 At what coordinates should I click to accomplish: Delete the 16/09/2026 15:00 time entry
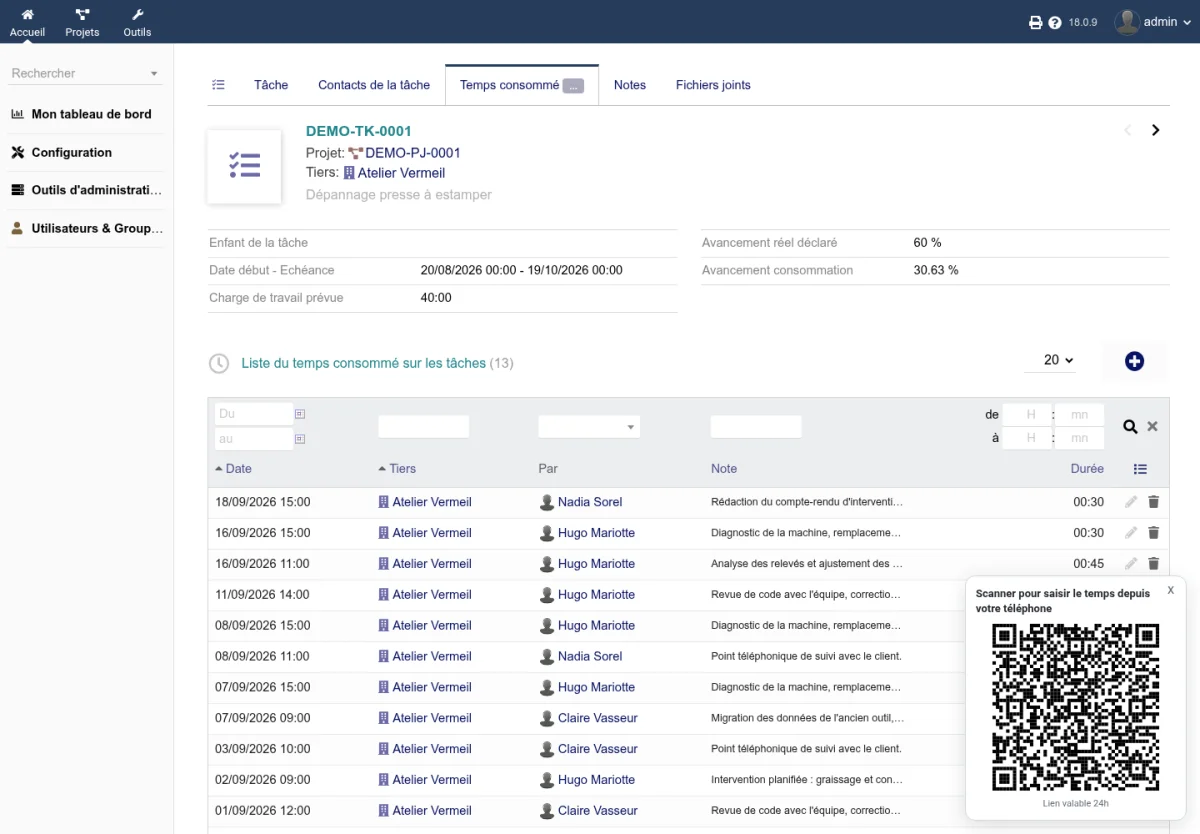point(1153,533)
